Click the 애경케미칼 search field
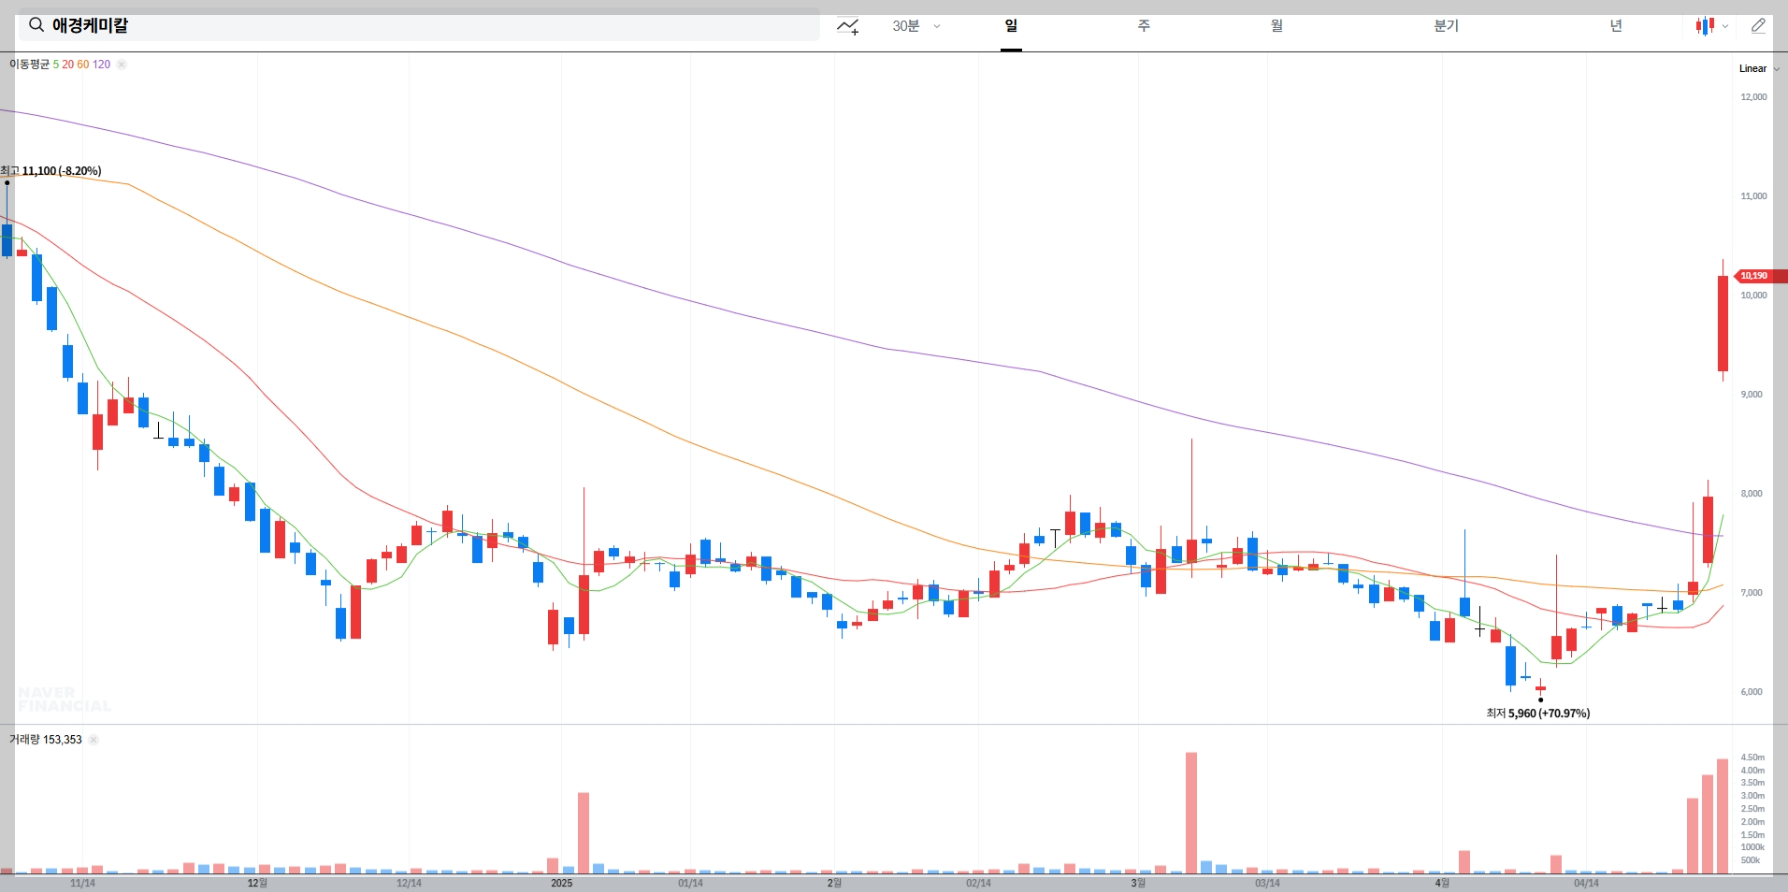 419,25
